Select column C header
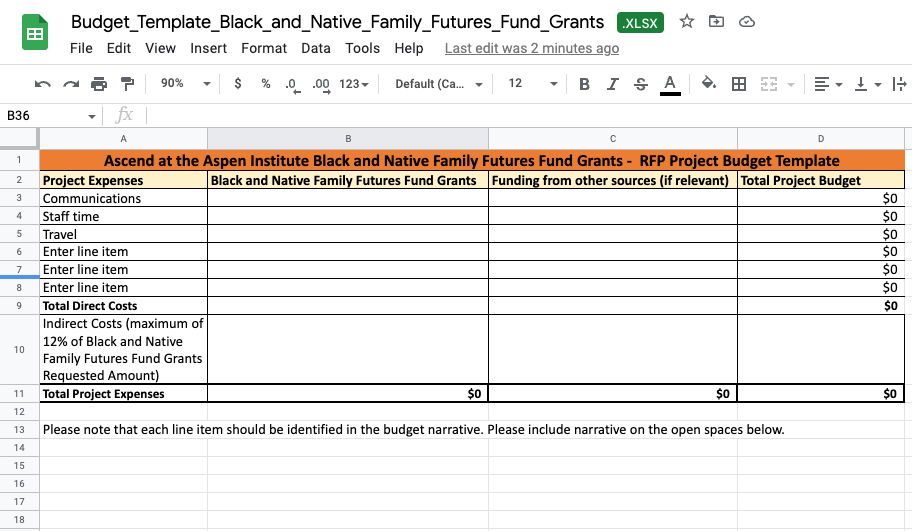912x531 pixels. tap(612, 138)
